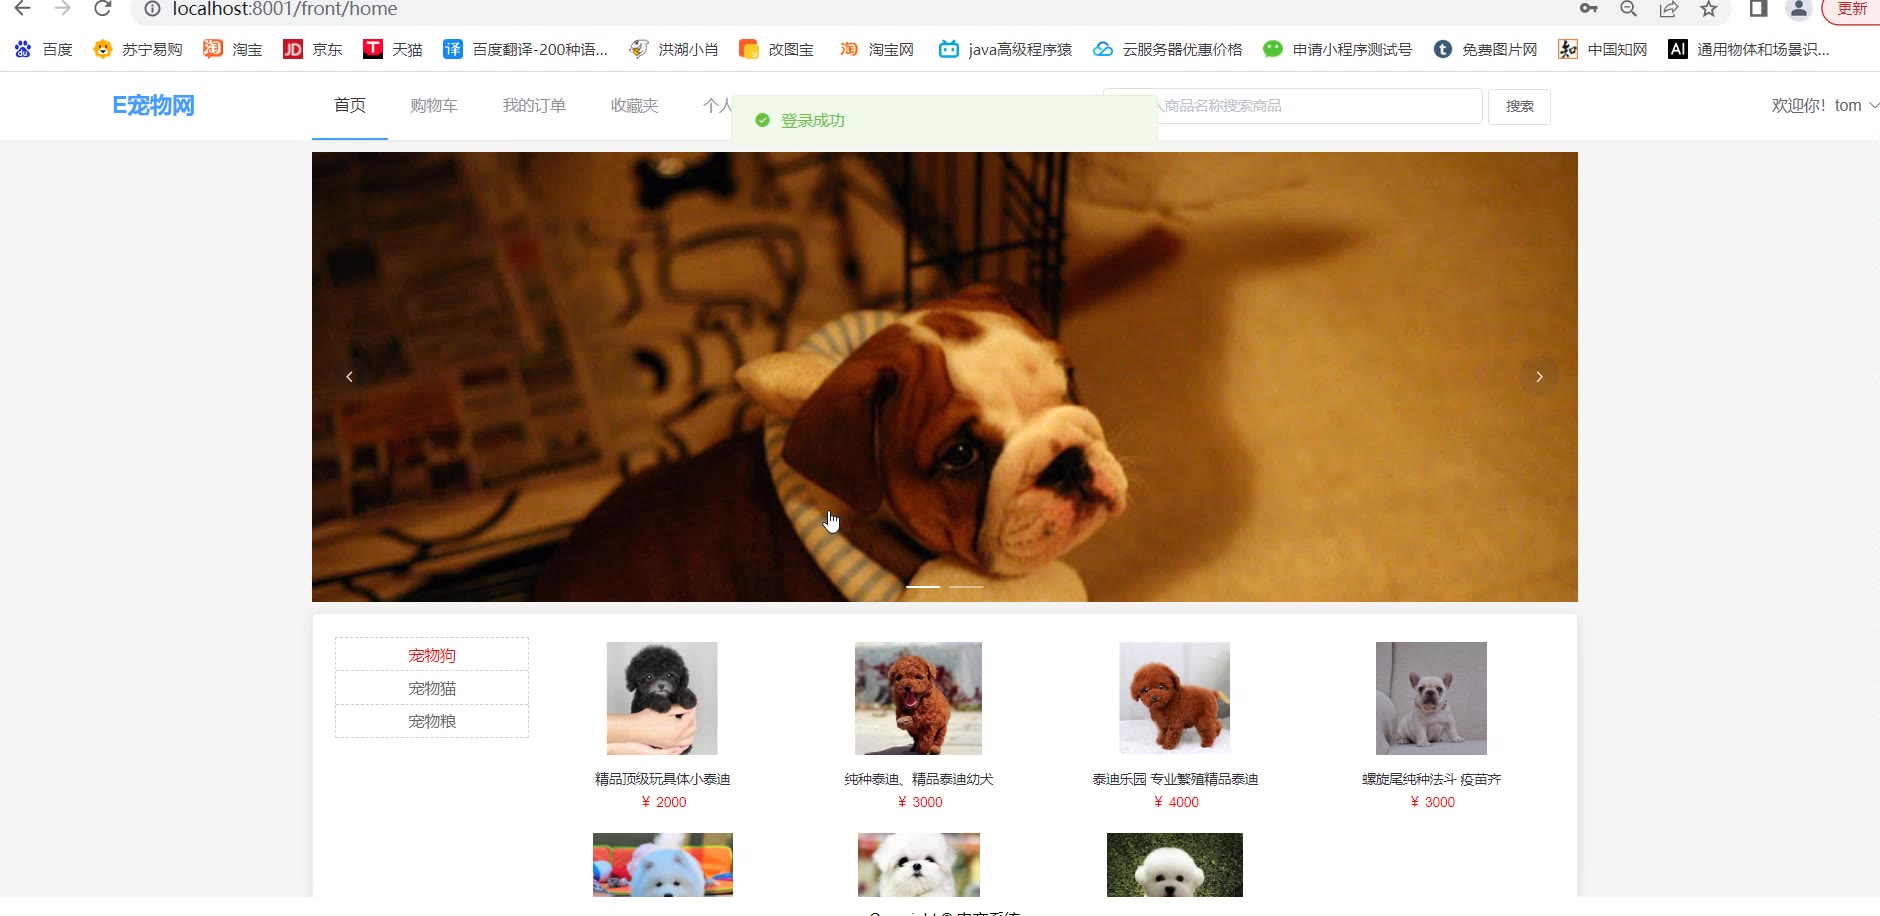Open the 我的订单 tab

pyautogui.click(x=534, y=105)
